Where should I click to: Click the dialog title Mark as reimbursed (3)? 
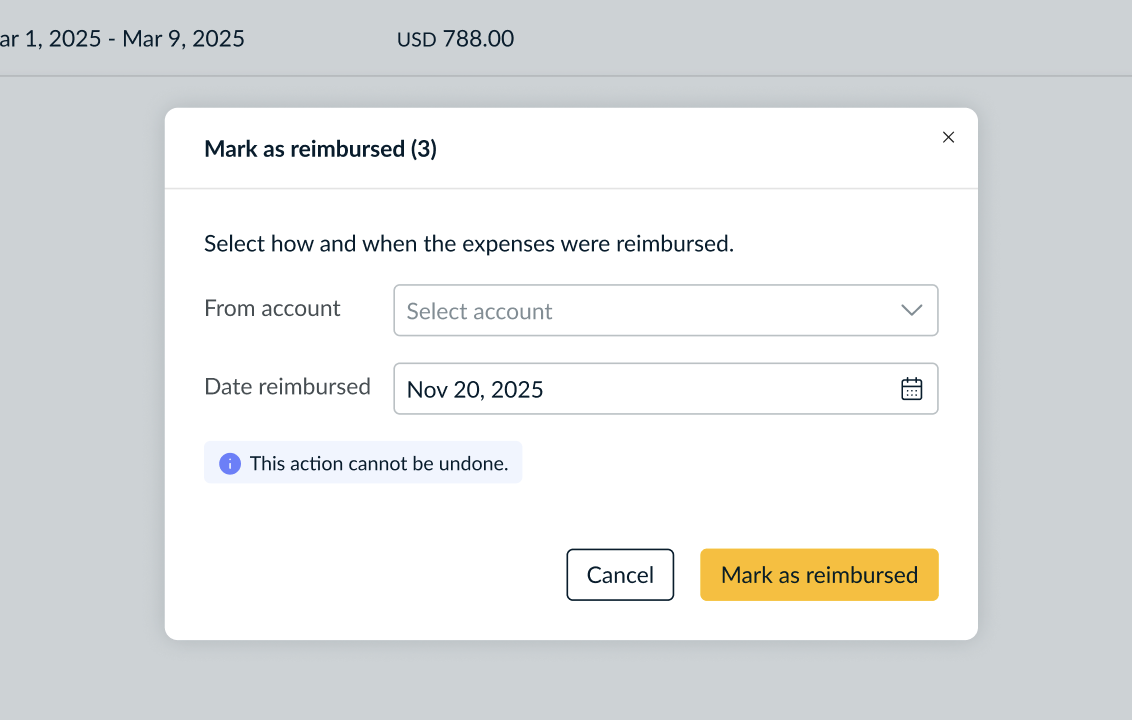(x=320, y=150)
